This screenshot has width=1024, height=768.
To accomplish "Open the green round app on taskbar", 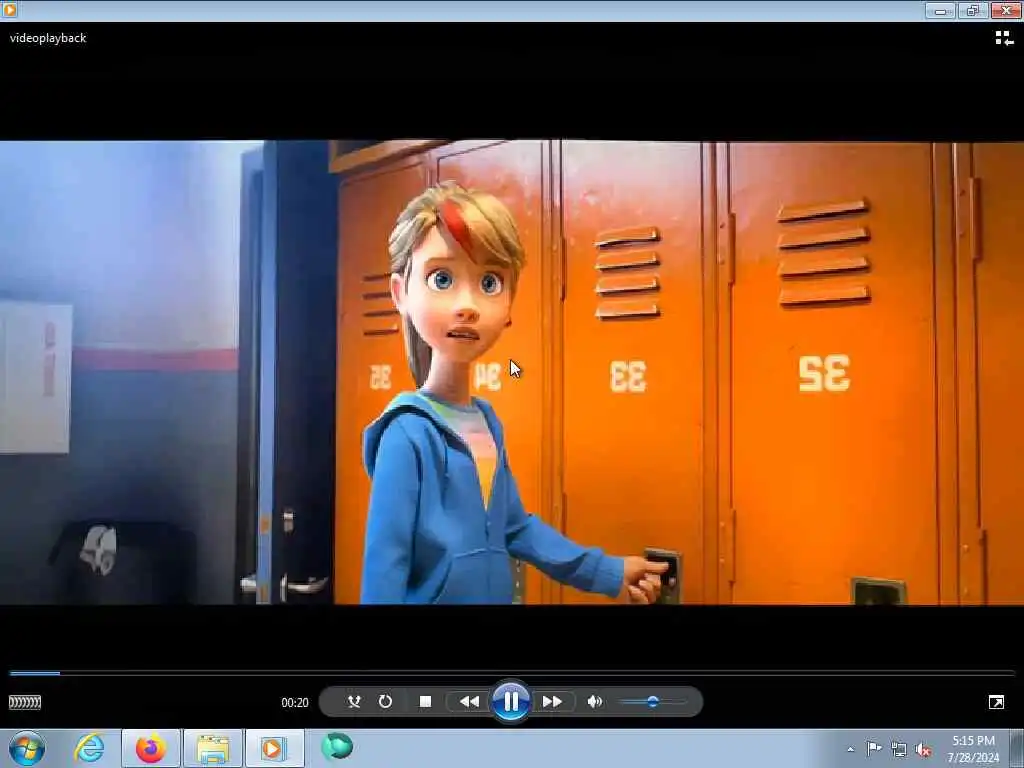I will pyautogui.click(x=337, y=746).
